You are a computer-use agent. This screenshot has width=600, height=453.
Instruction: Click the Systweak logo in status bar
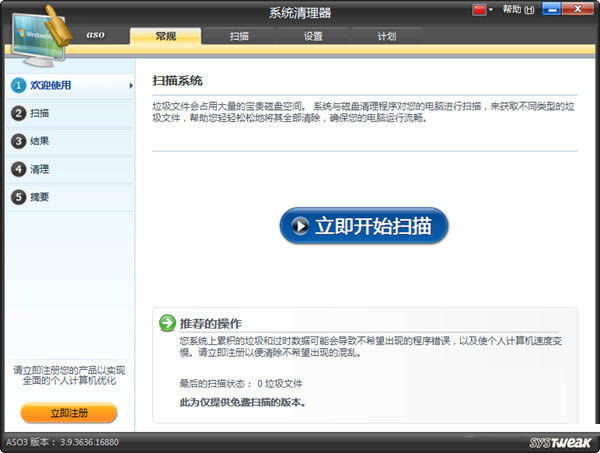(x=562, y=442)
